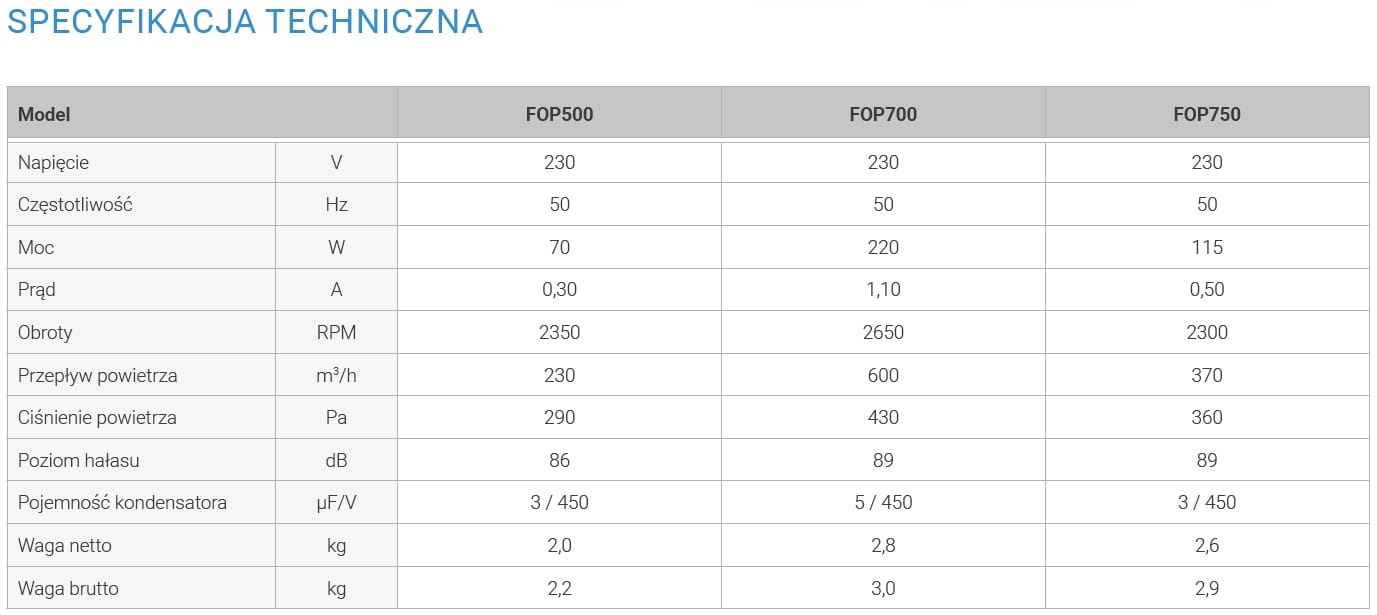This screenshot has height=615, width=1377.
Task: Click the Waga brutto value 3,0
Action: 883,588
